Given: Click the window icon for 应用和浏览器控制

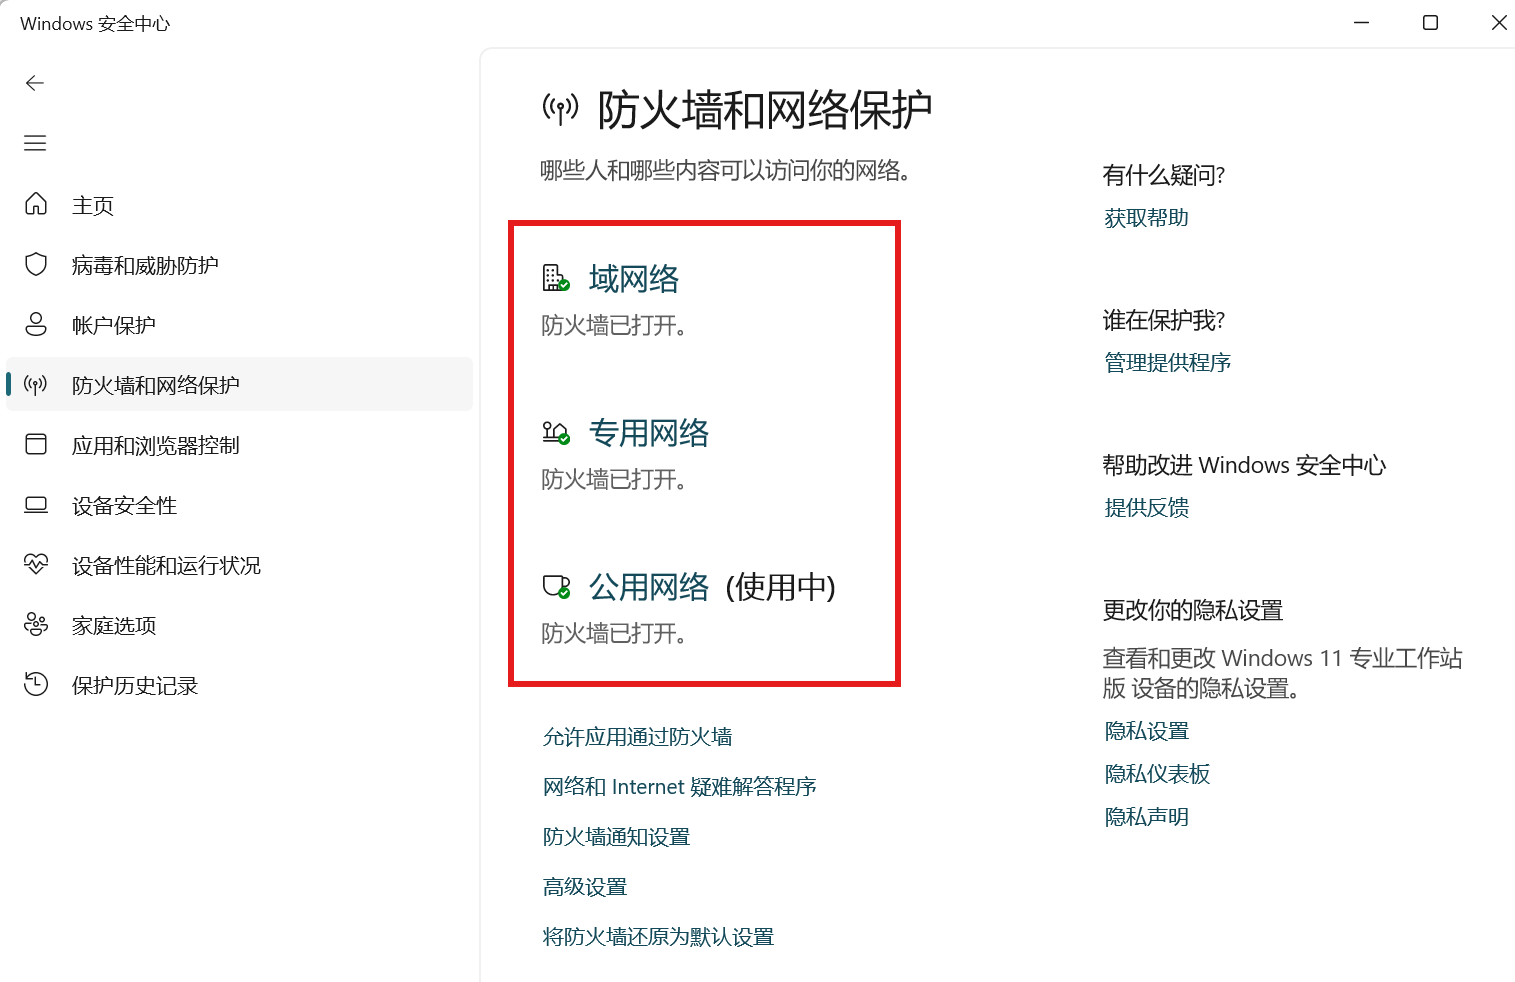Looking at the screenshot, I should [x=36, y=445].
